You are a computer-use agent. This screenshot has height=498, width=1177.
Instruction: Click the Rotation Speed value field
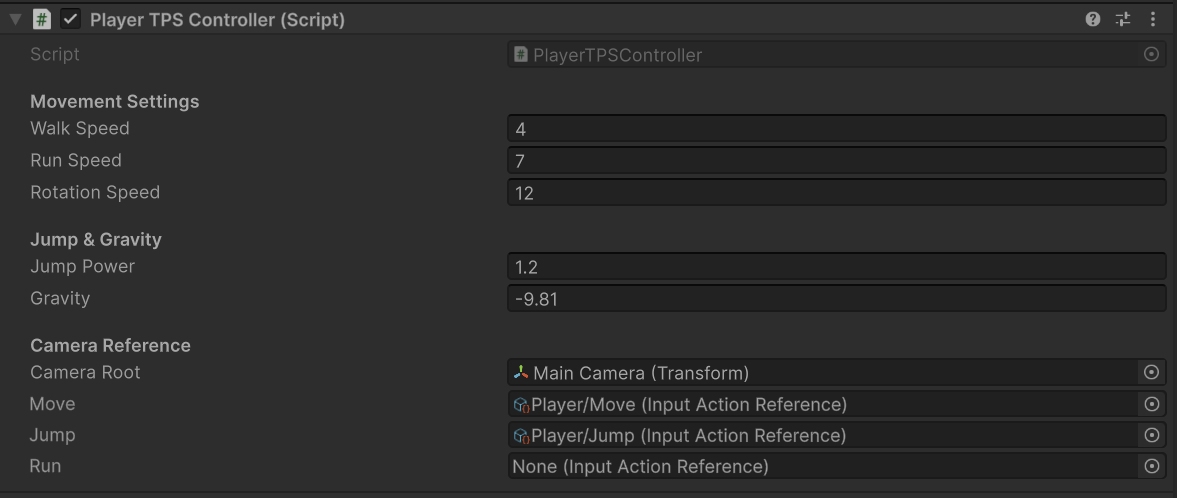[x=836, y=193]
